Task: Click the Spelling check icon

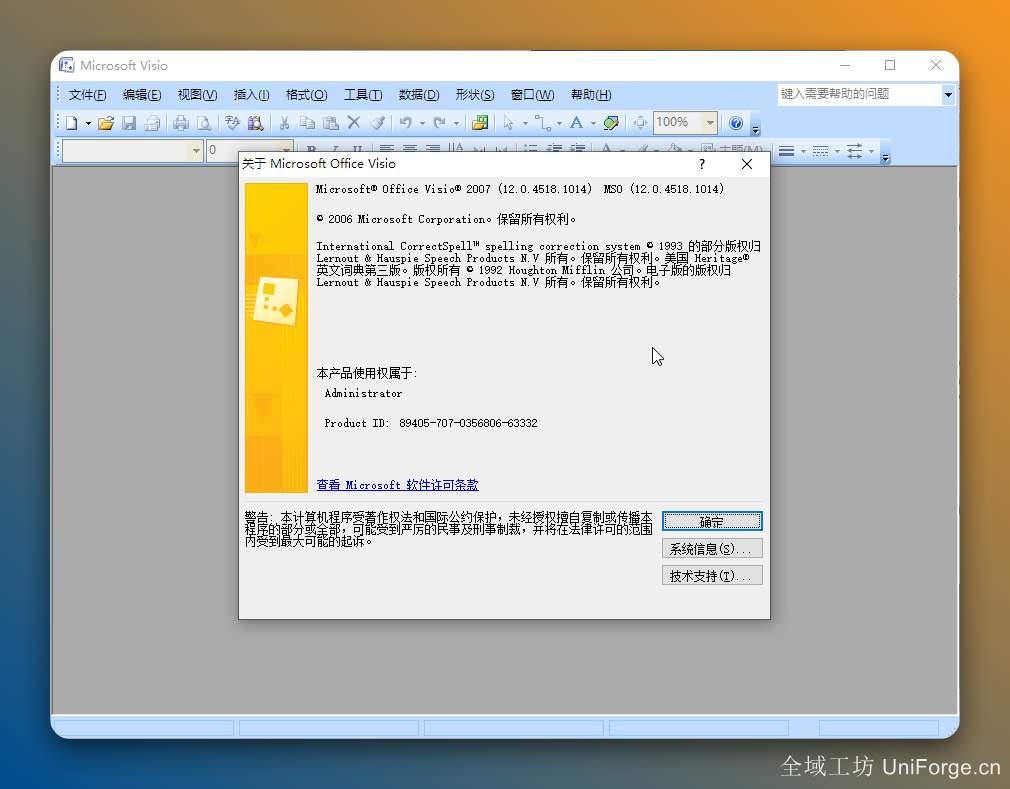Action: pyautogui.click(x=233, y=122)
